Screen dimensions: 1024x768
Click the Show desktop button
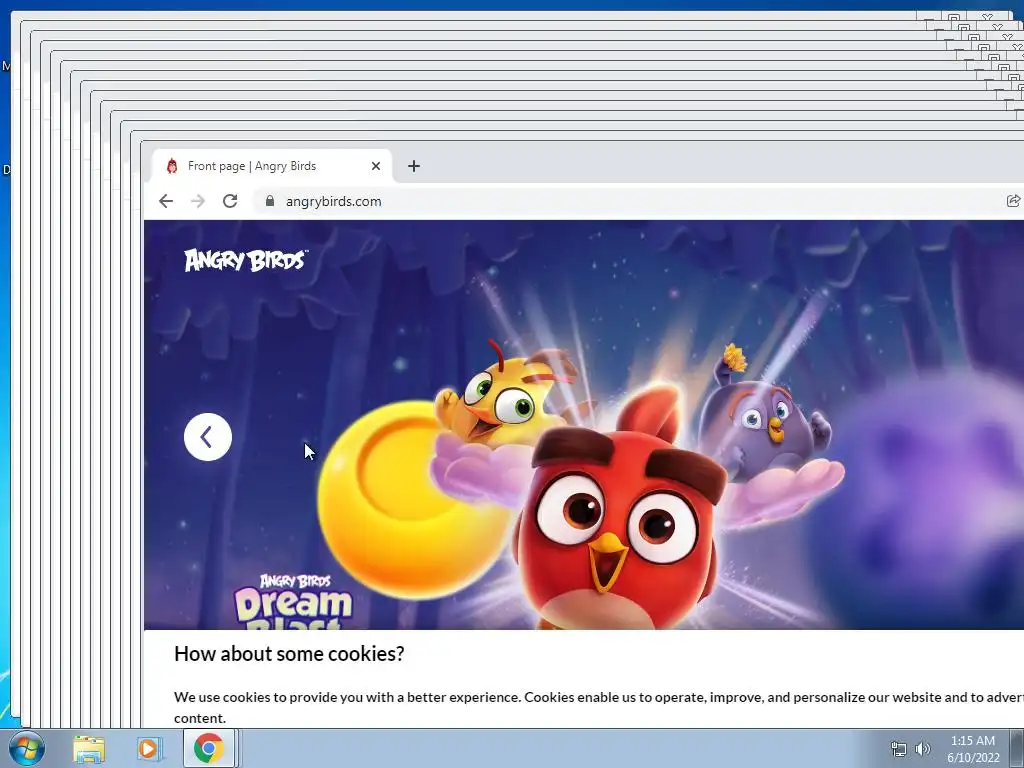point(1017,748)
